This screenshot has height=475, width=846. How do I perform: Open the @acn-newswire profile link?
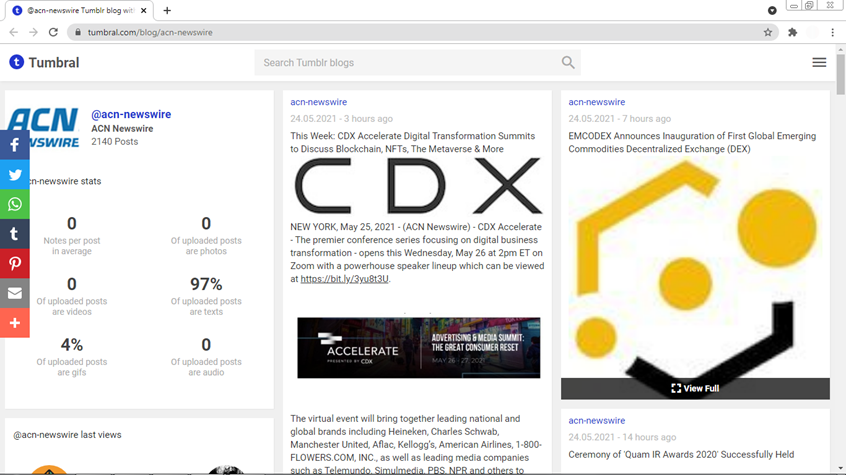pyautogui.click(x=131, y=114)
